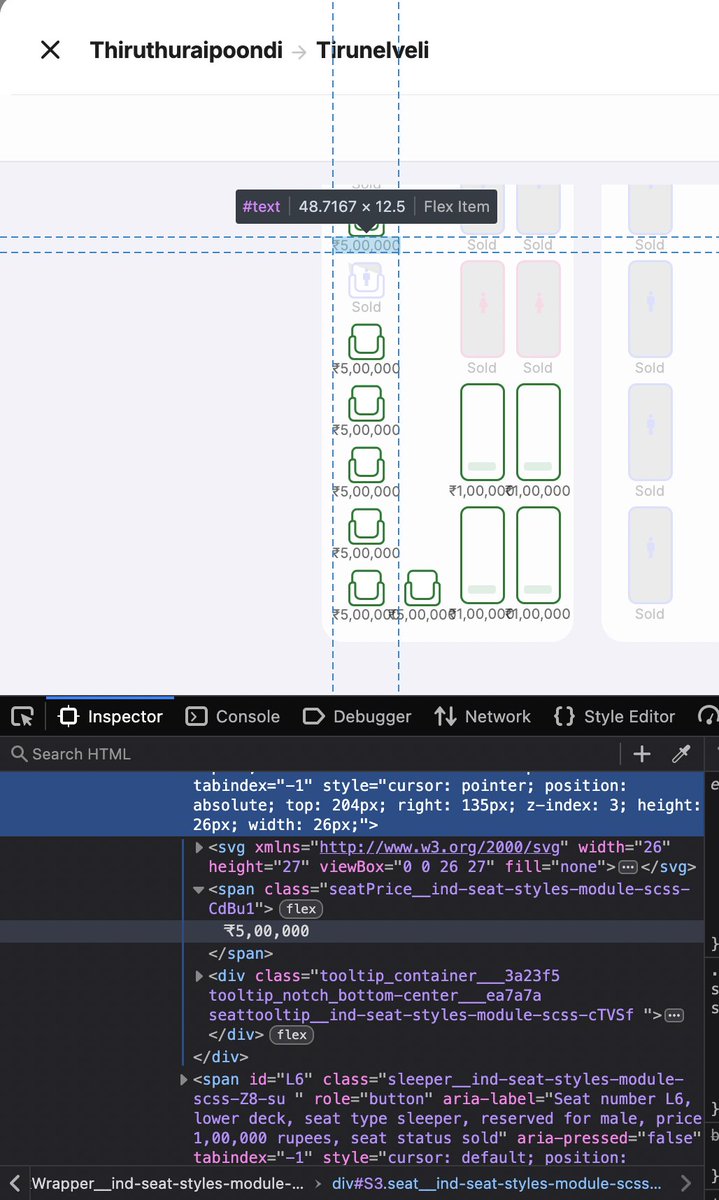Select bottom-row sleeper adjacent to the seater seat
The width and height of the screenshot is (719, 1200).
(482, 554)
